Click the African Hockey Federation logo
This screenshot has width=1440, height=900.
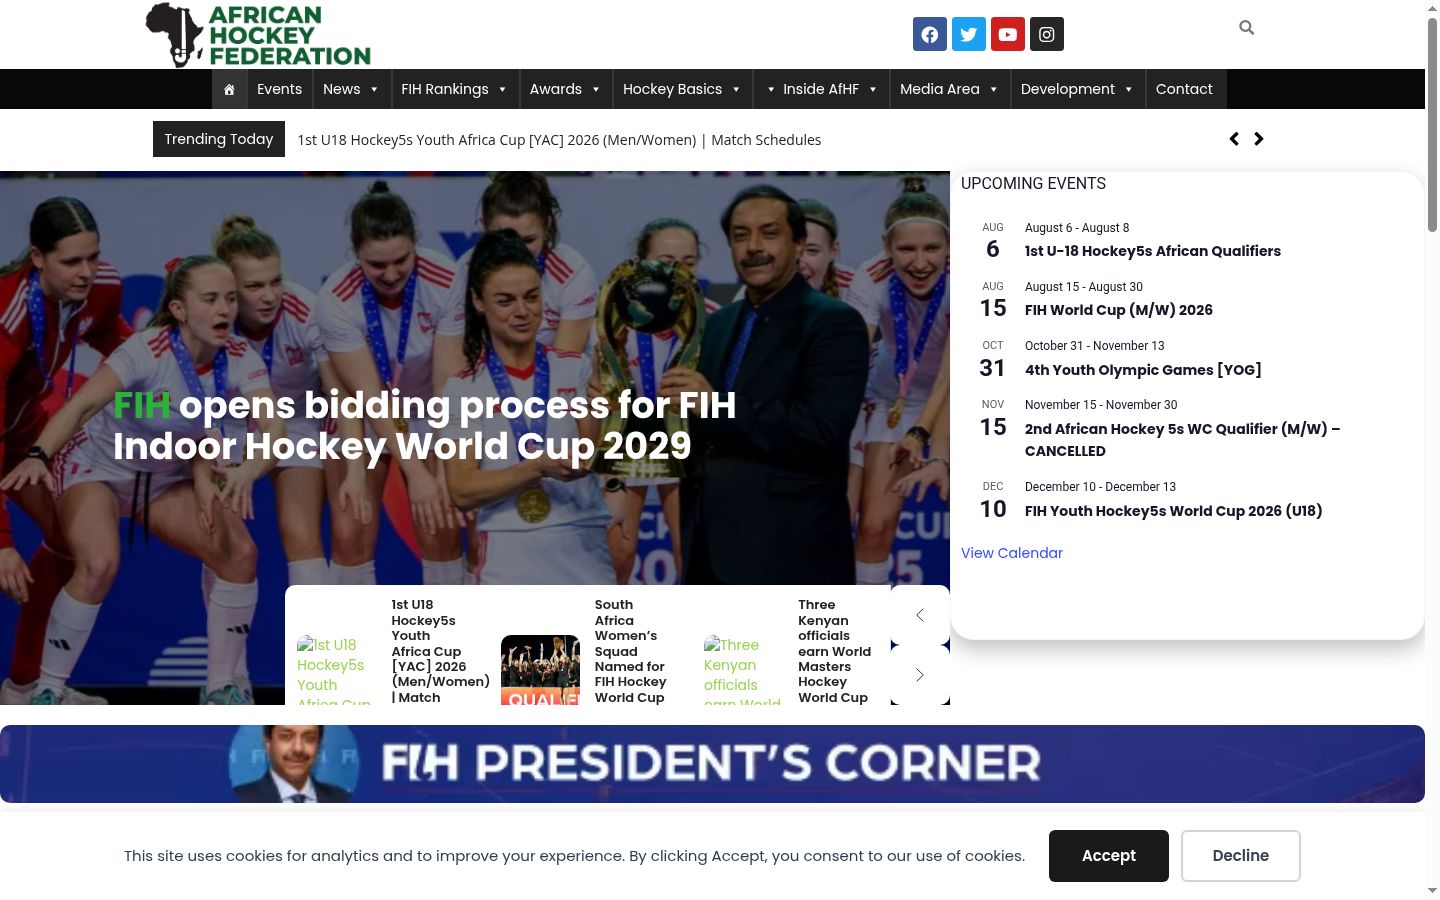[x=258, y=35]
